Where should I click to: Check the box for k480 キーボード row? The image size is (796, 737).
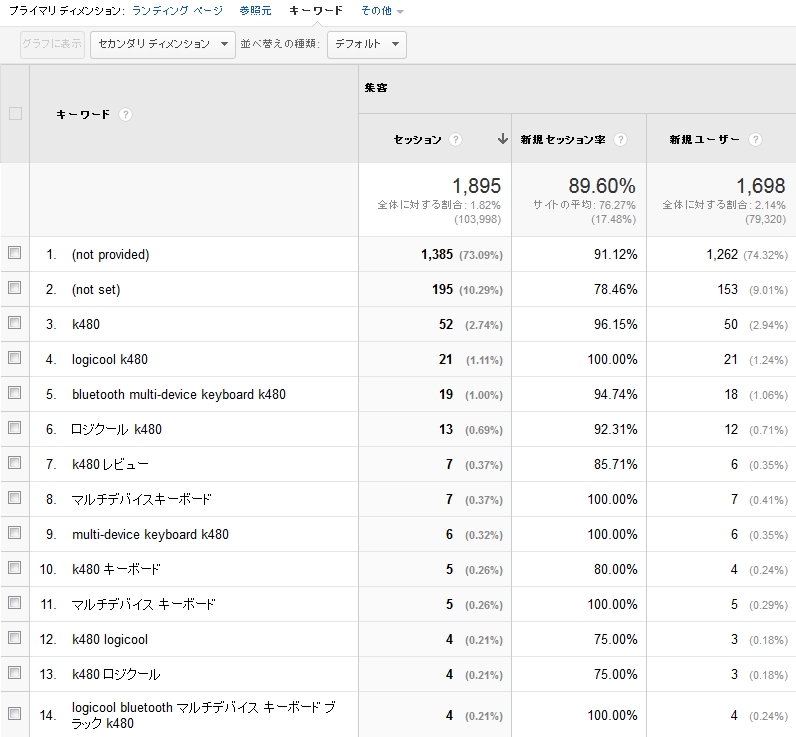click(x=15, y=568)
